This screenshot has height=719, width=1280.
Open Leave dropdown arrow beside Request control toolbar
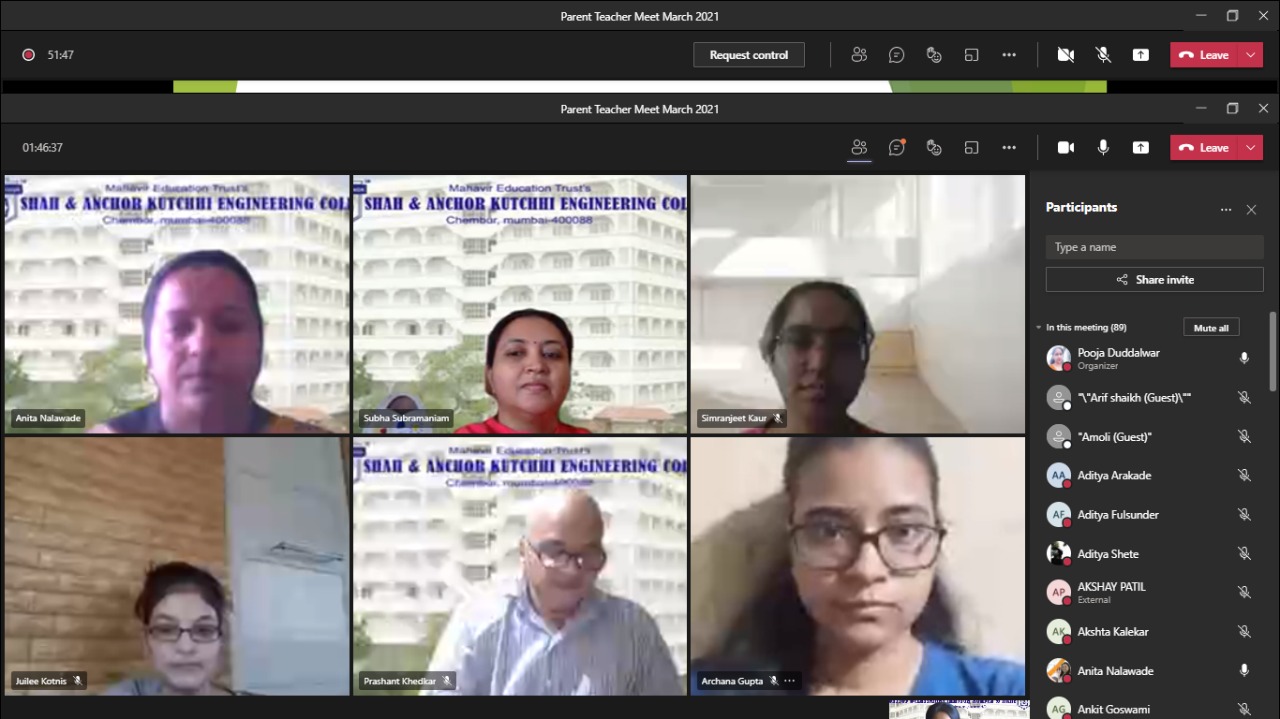point(1251,55)
